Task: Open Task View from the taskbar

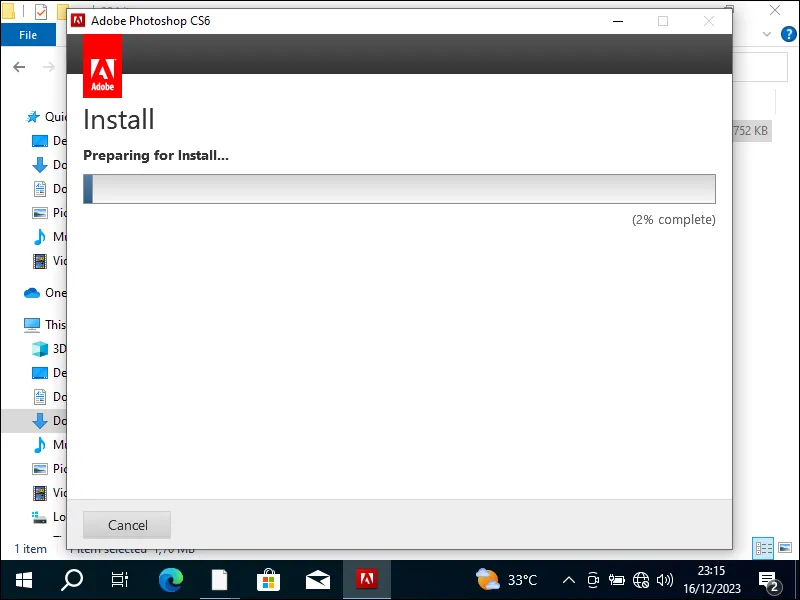Action: pyautogui.click(x=120, y=579)
